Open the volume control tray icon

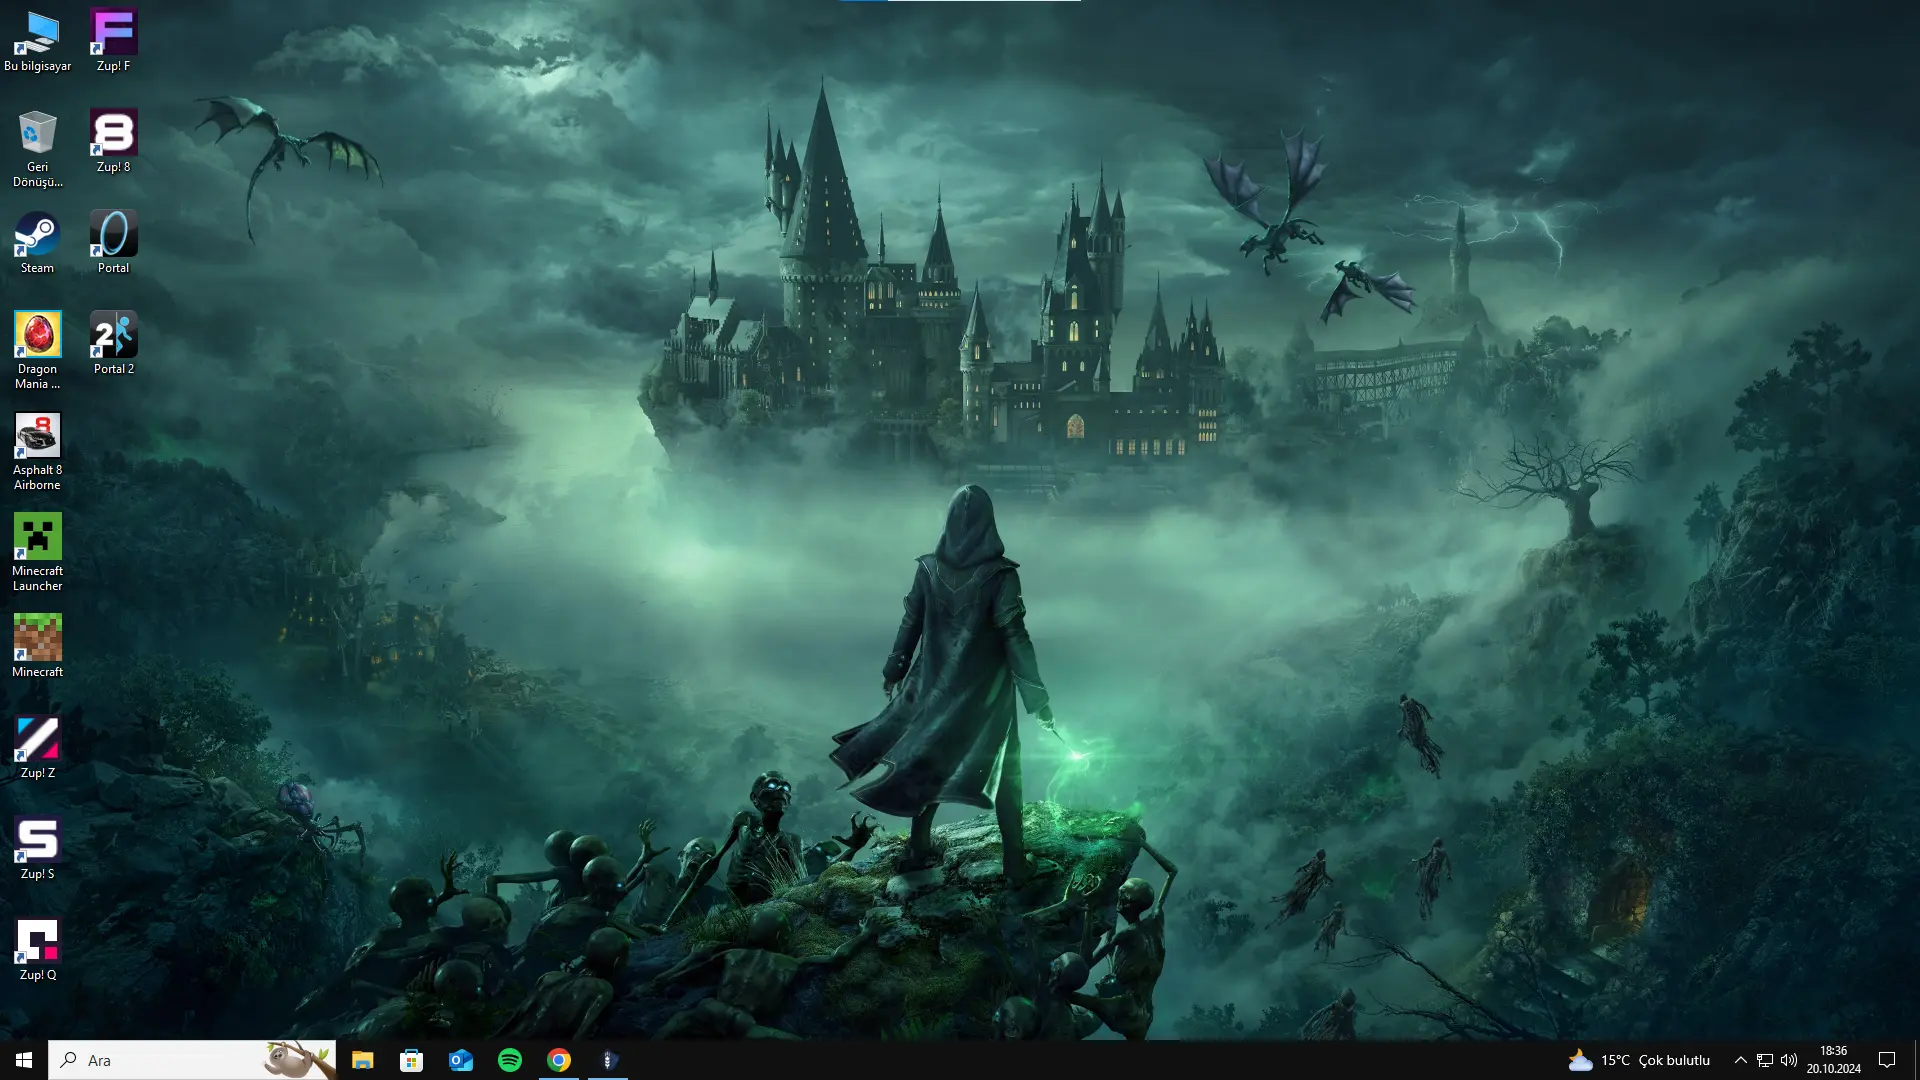(x=1789, y=1060)
